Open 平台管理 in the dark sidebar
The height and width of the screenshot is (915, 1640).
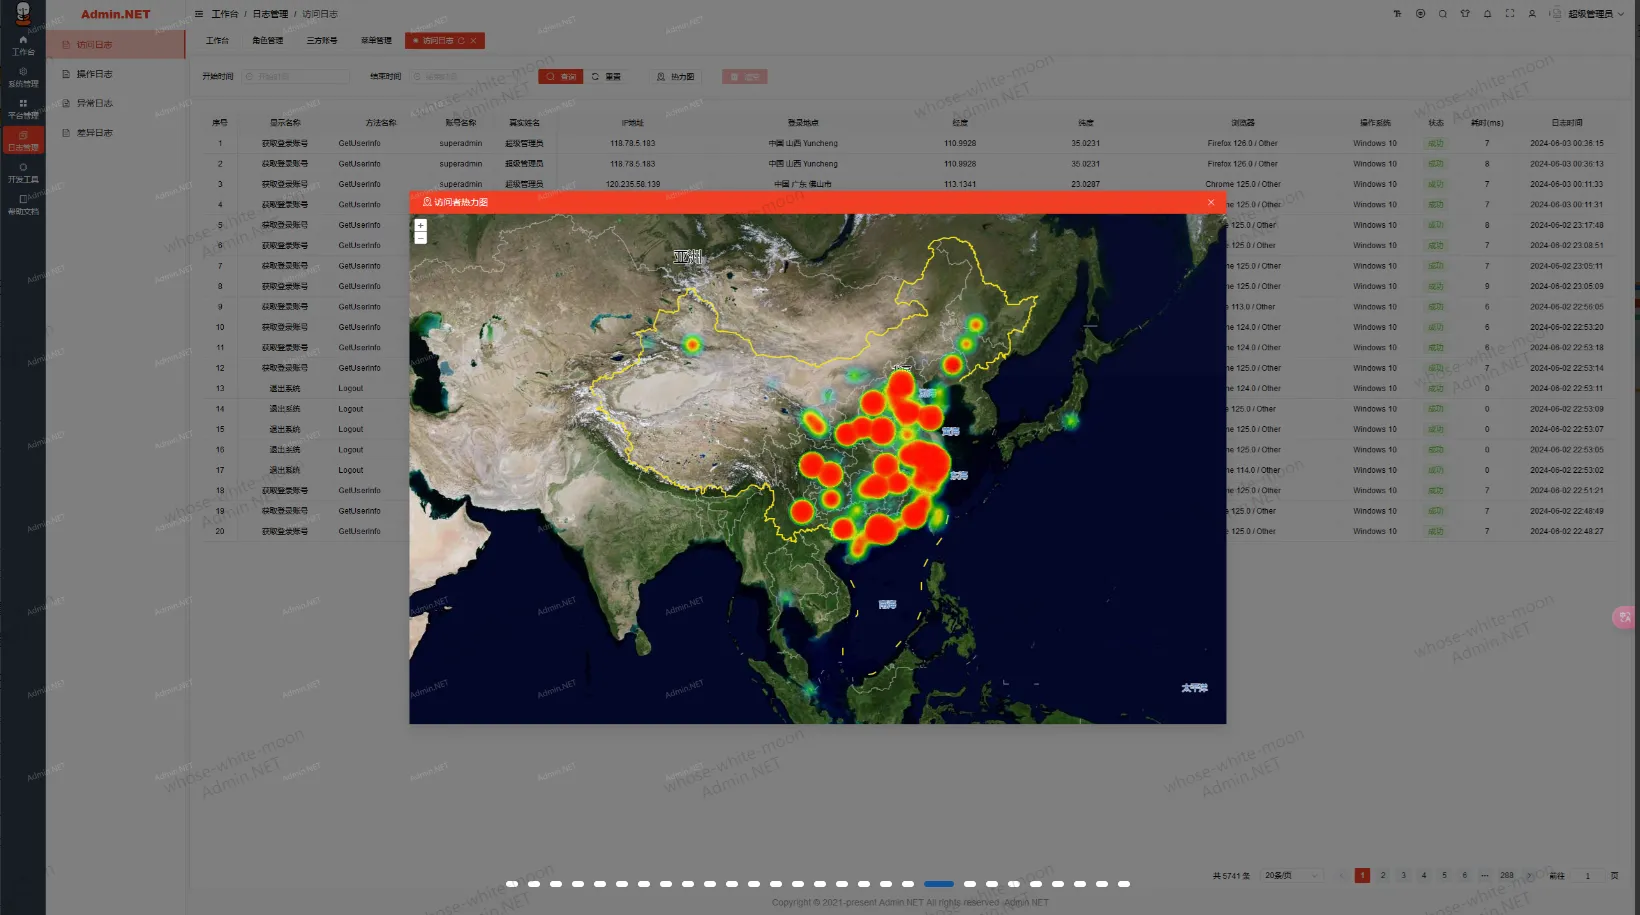[x=23, y=109]
